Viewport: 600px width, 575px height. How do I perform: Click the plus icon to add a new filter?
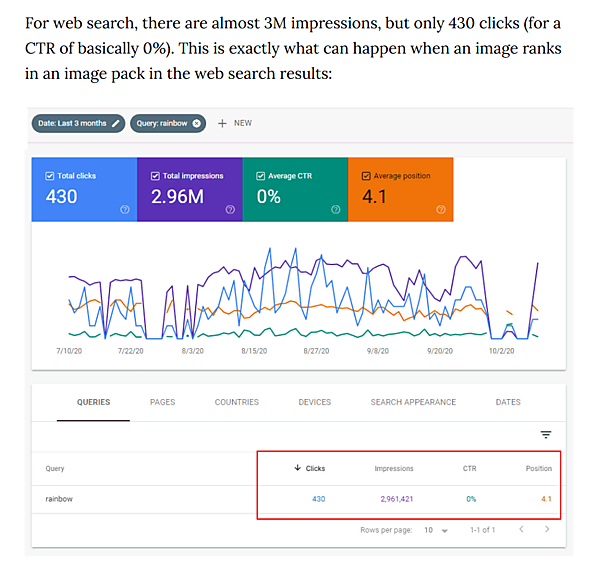pos(221,123)
